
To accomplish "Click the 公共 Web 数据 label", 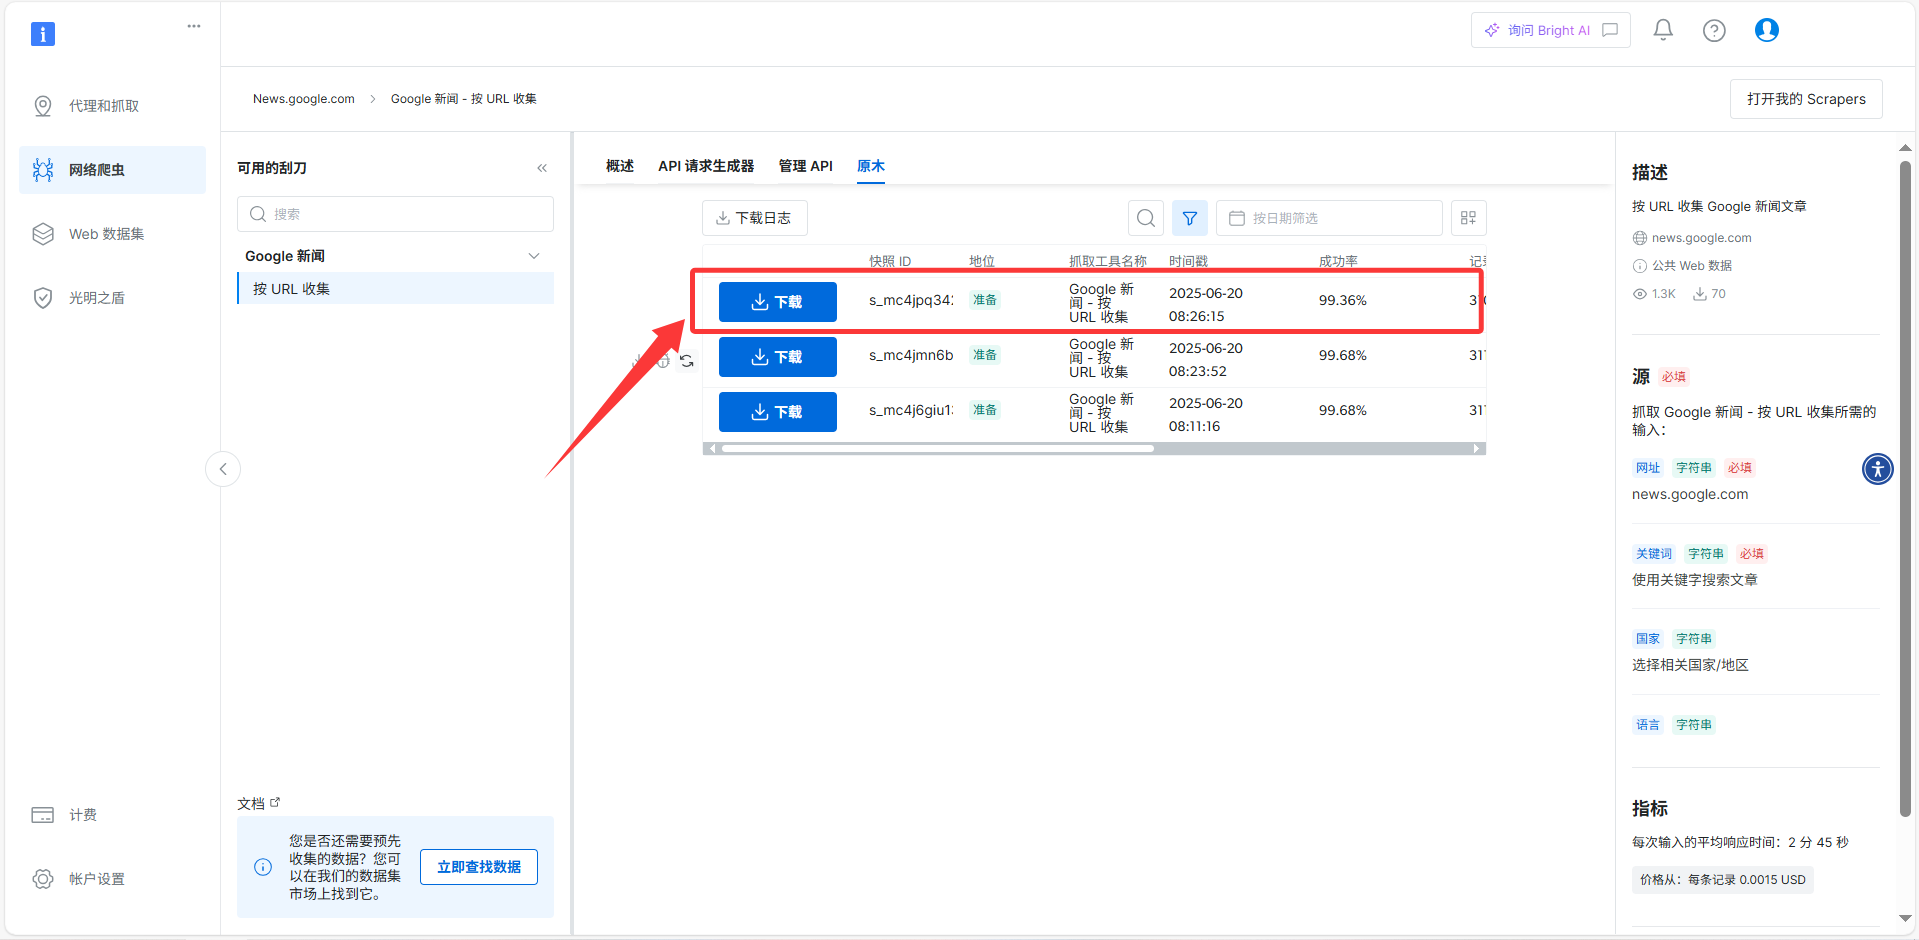I will [x=1692, y=266].
